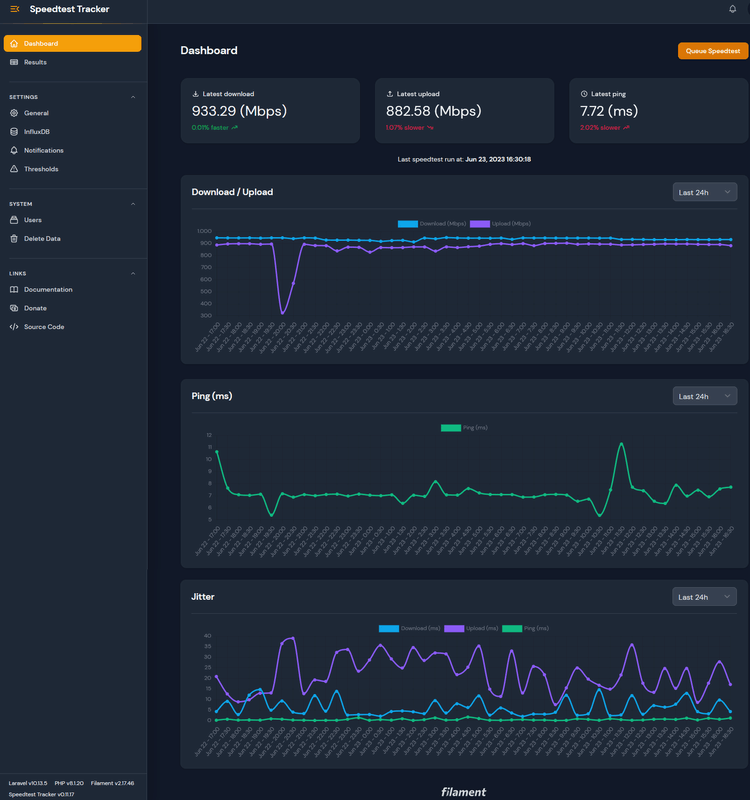
Task: Open the Jitter chart time range dropdown
Action: pos(704,597)
